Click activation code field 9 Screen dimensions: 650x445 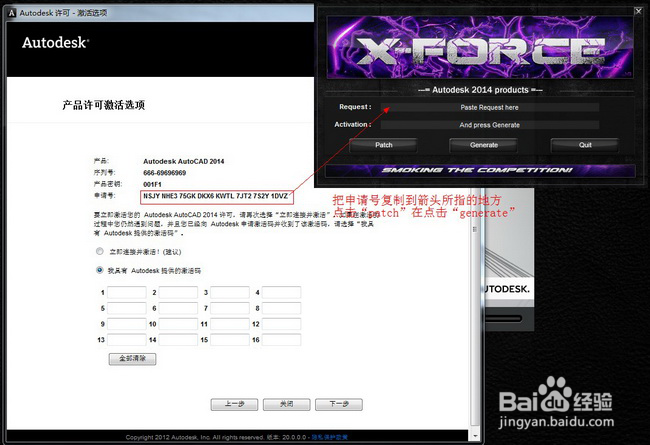click(x=126, y=324)
